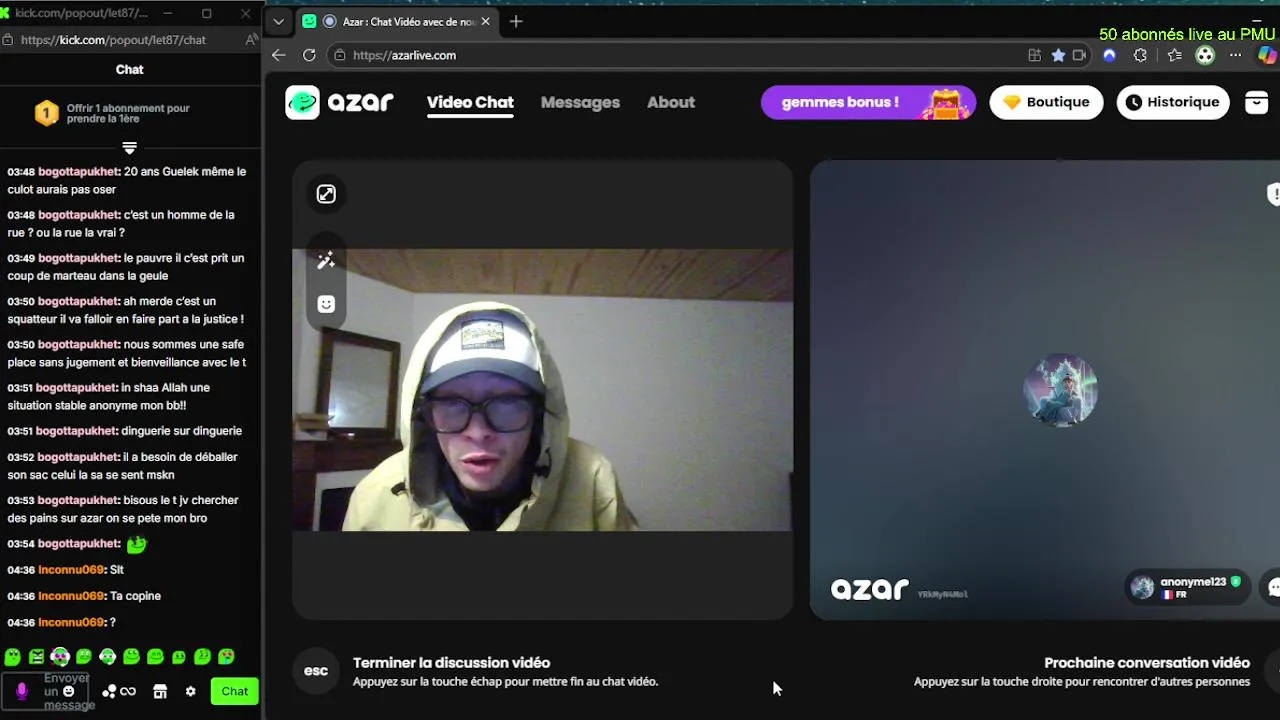
Task: Select the first green blob emote
Action: [x=12, y=657]
